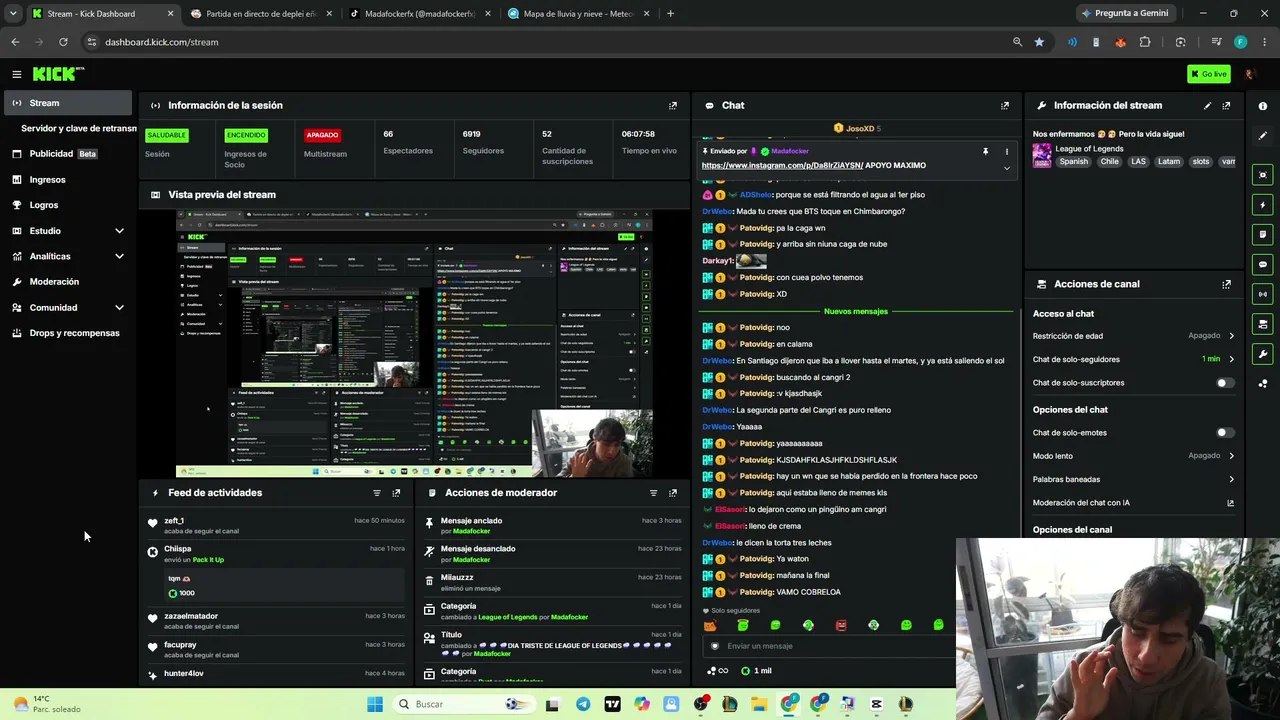1280x720 pixels.
Task: Pop out the Chat panel
Action: point(1005,105)
